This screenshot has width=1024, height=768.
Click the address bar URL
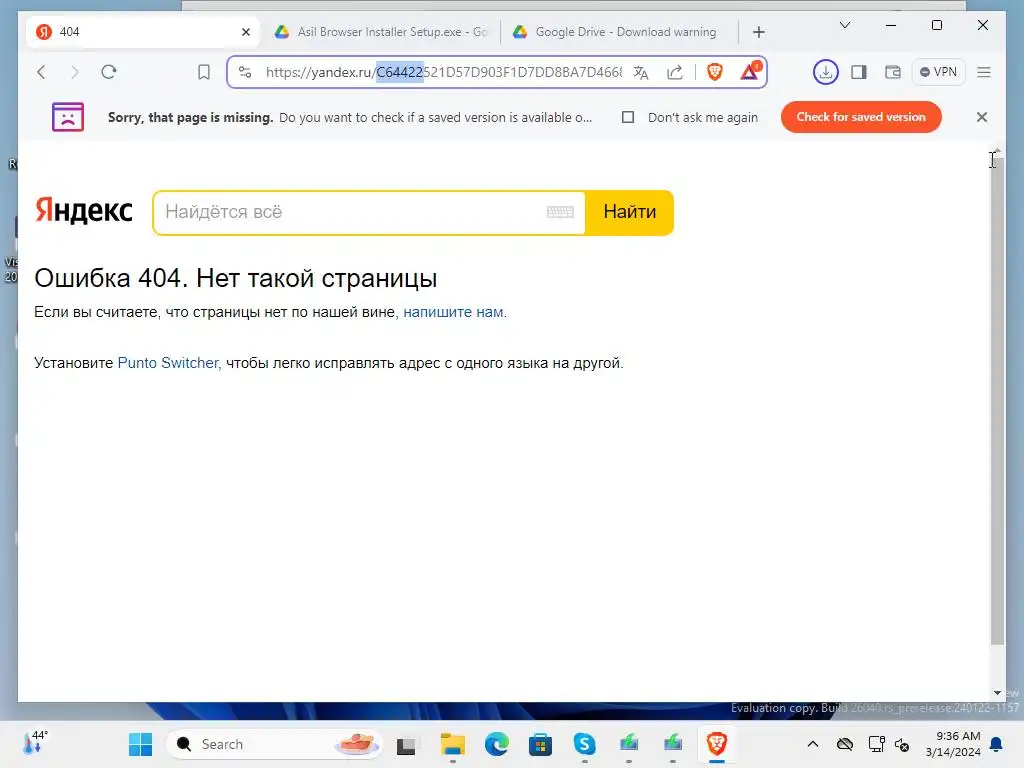pos(443,72)
